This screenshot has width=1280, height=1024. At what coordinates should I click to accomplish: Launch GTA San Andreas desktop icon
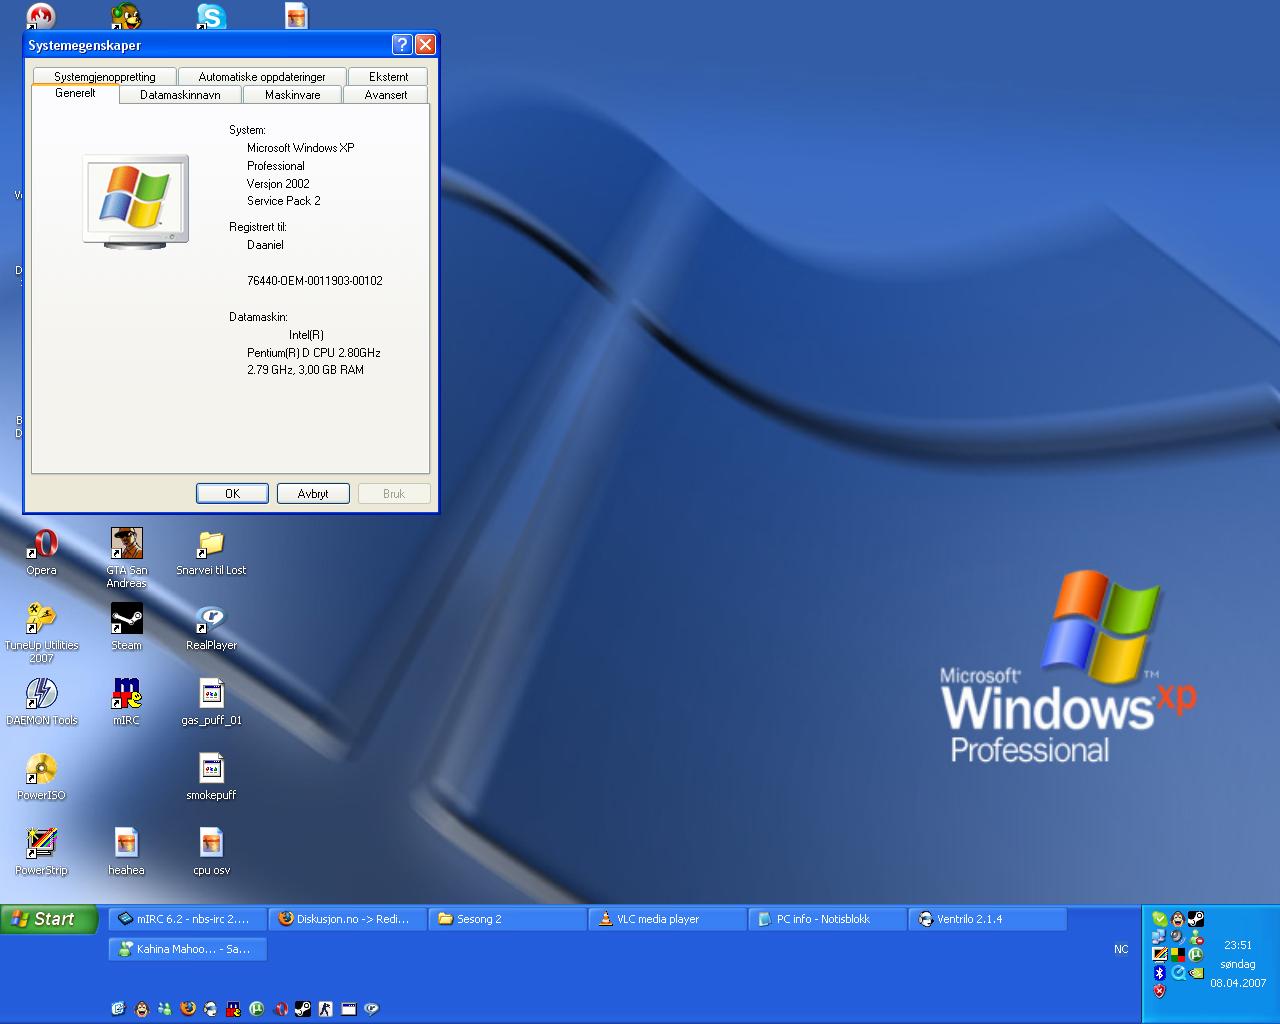126,557
